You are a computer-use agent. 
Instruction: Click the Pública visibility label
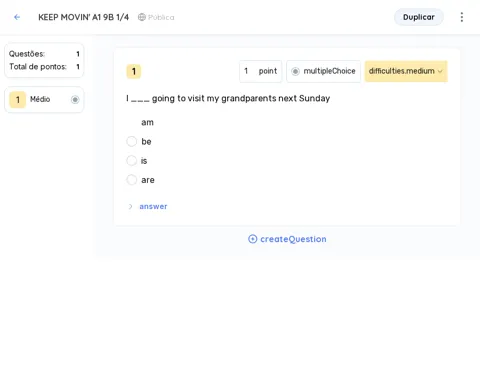[x=161, y=17]
